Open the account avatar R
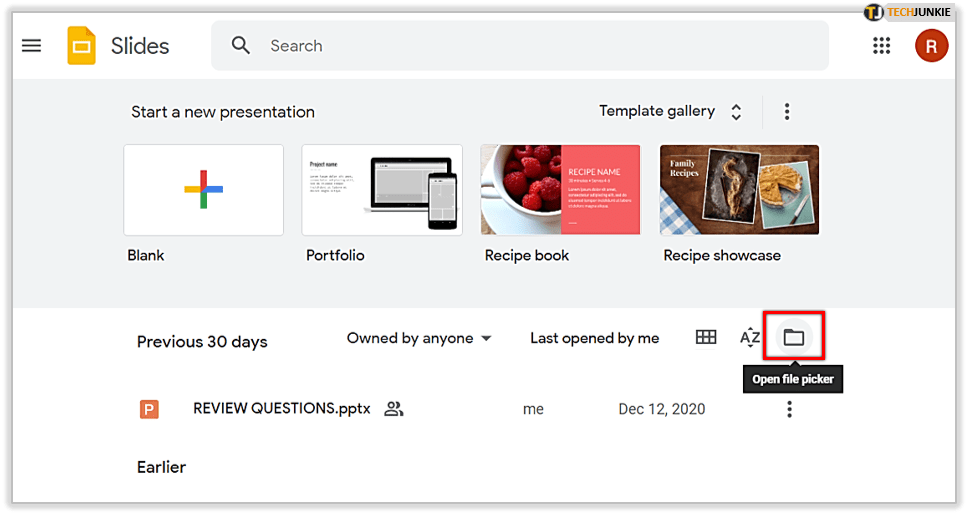This screenshot has width=968, height=515. [931, 46]
